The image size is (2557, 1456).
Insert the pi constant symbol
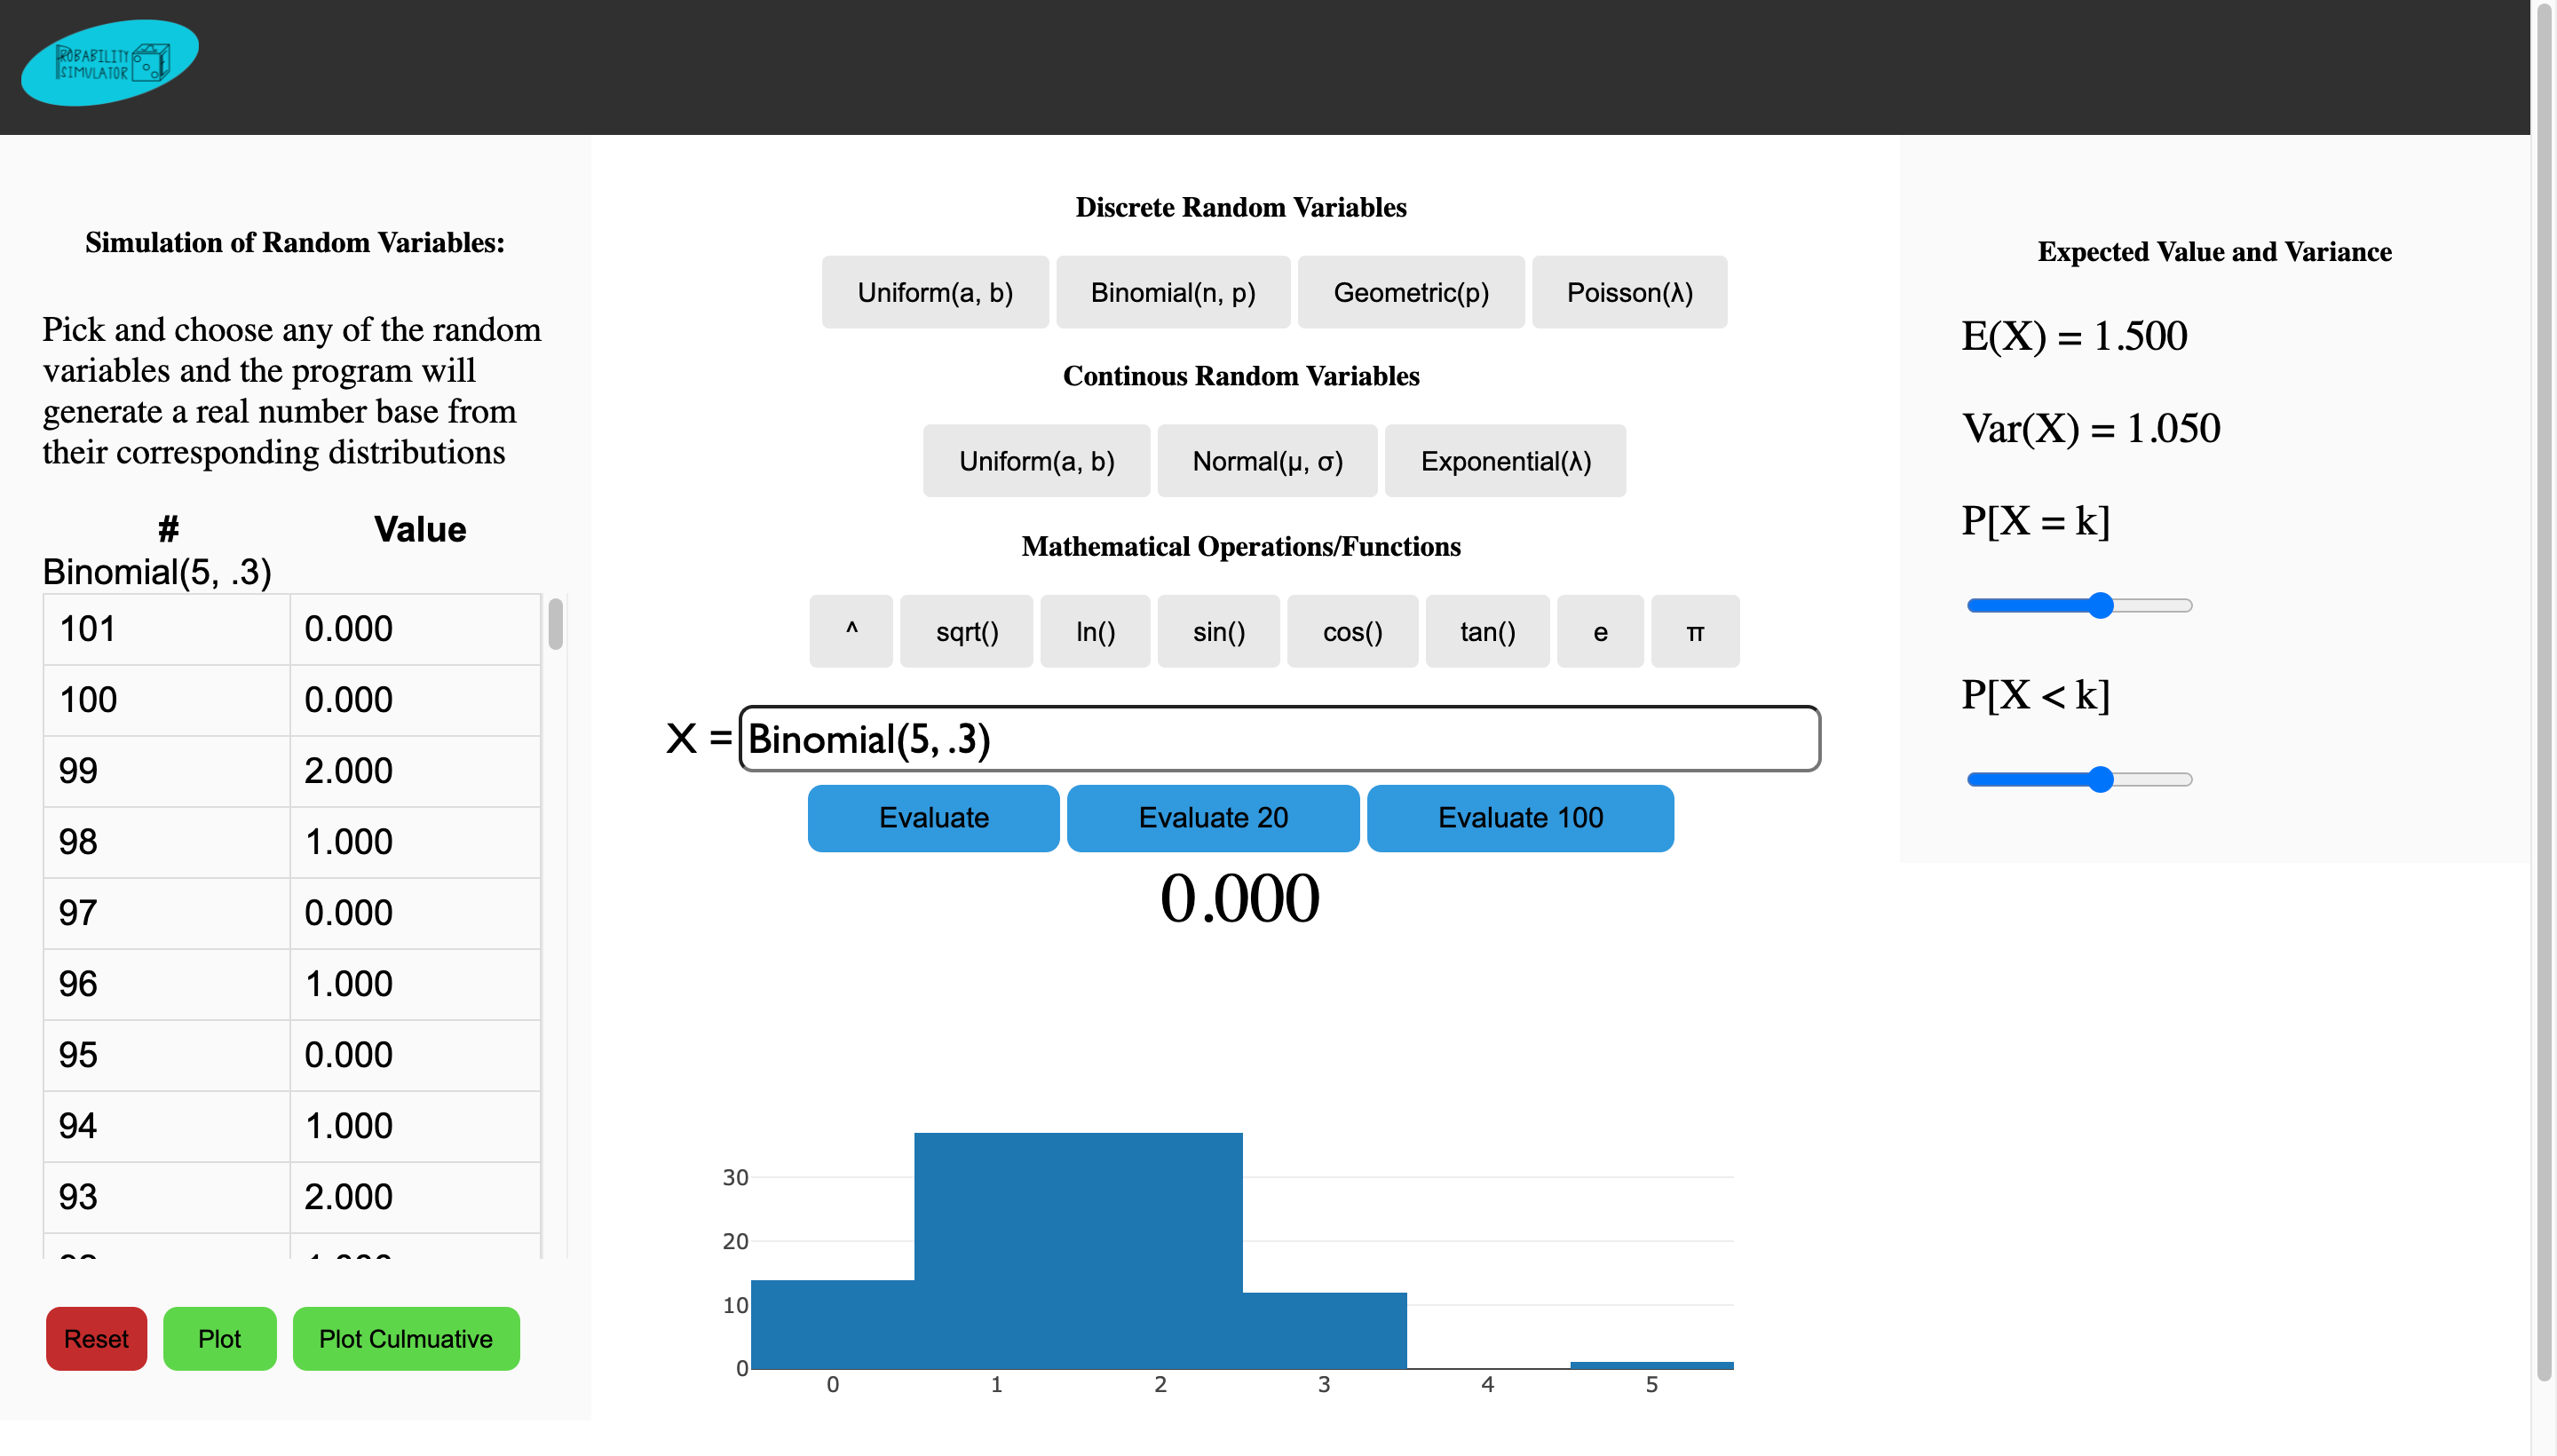[1694, 632]
